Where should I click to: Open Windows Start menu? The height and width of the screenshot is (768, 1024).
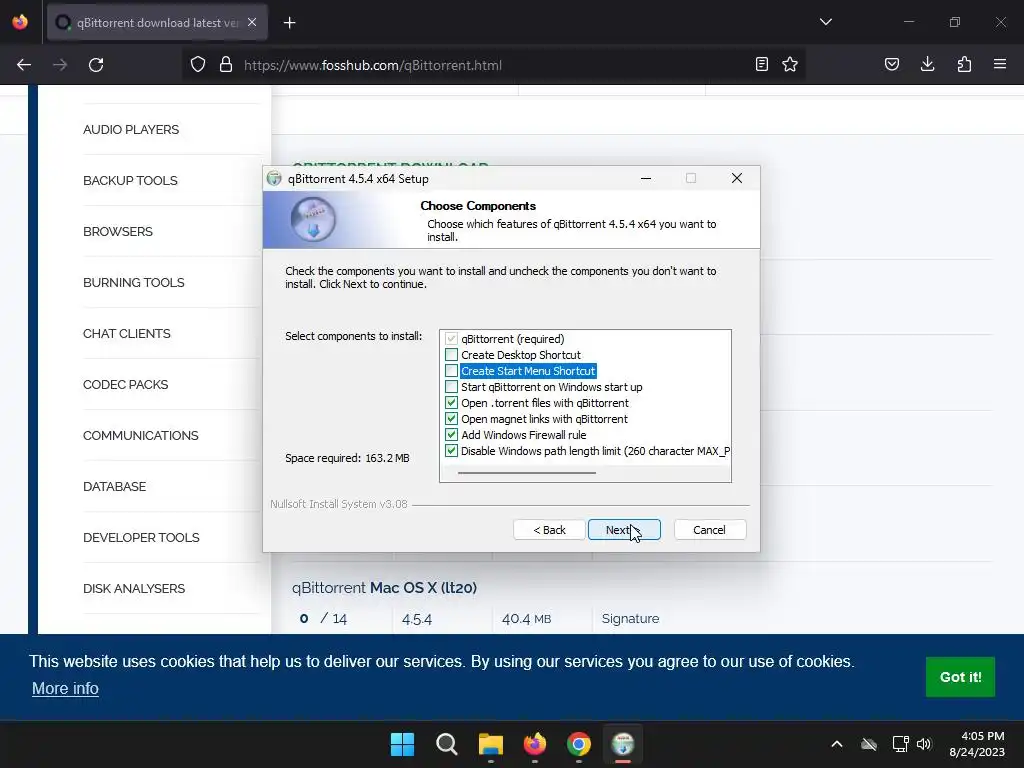(x=402, y=744)
